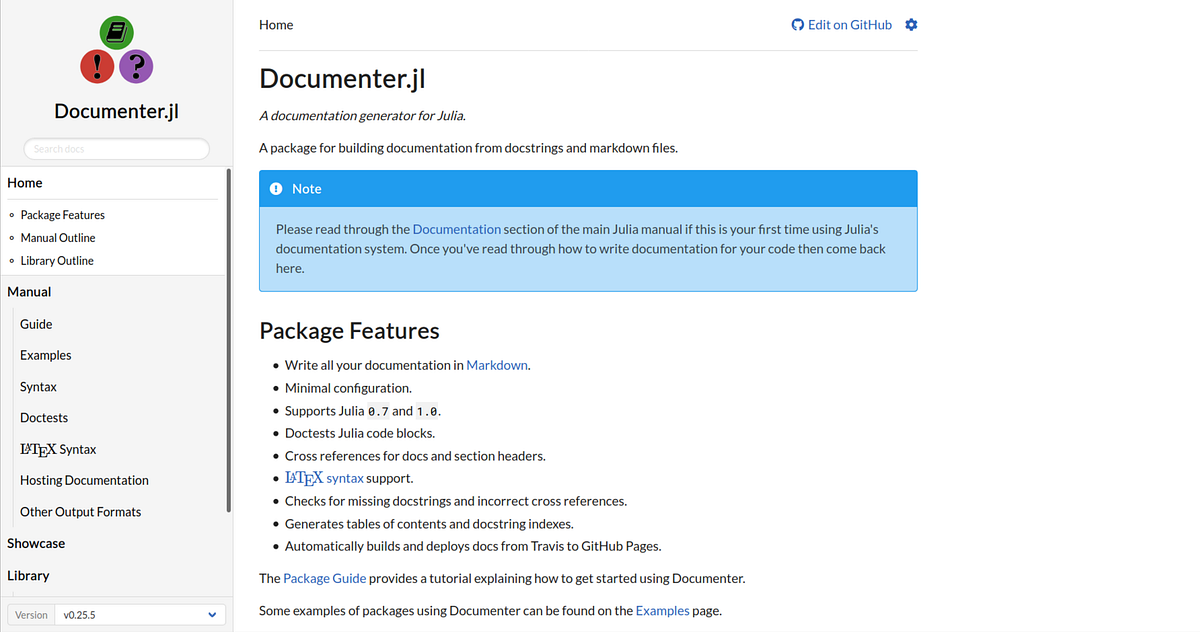Image resolution: width=1200 pixels, height=632 pixels.
Task: Expand the Library section in the sidebar
Action: (28, 575)
